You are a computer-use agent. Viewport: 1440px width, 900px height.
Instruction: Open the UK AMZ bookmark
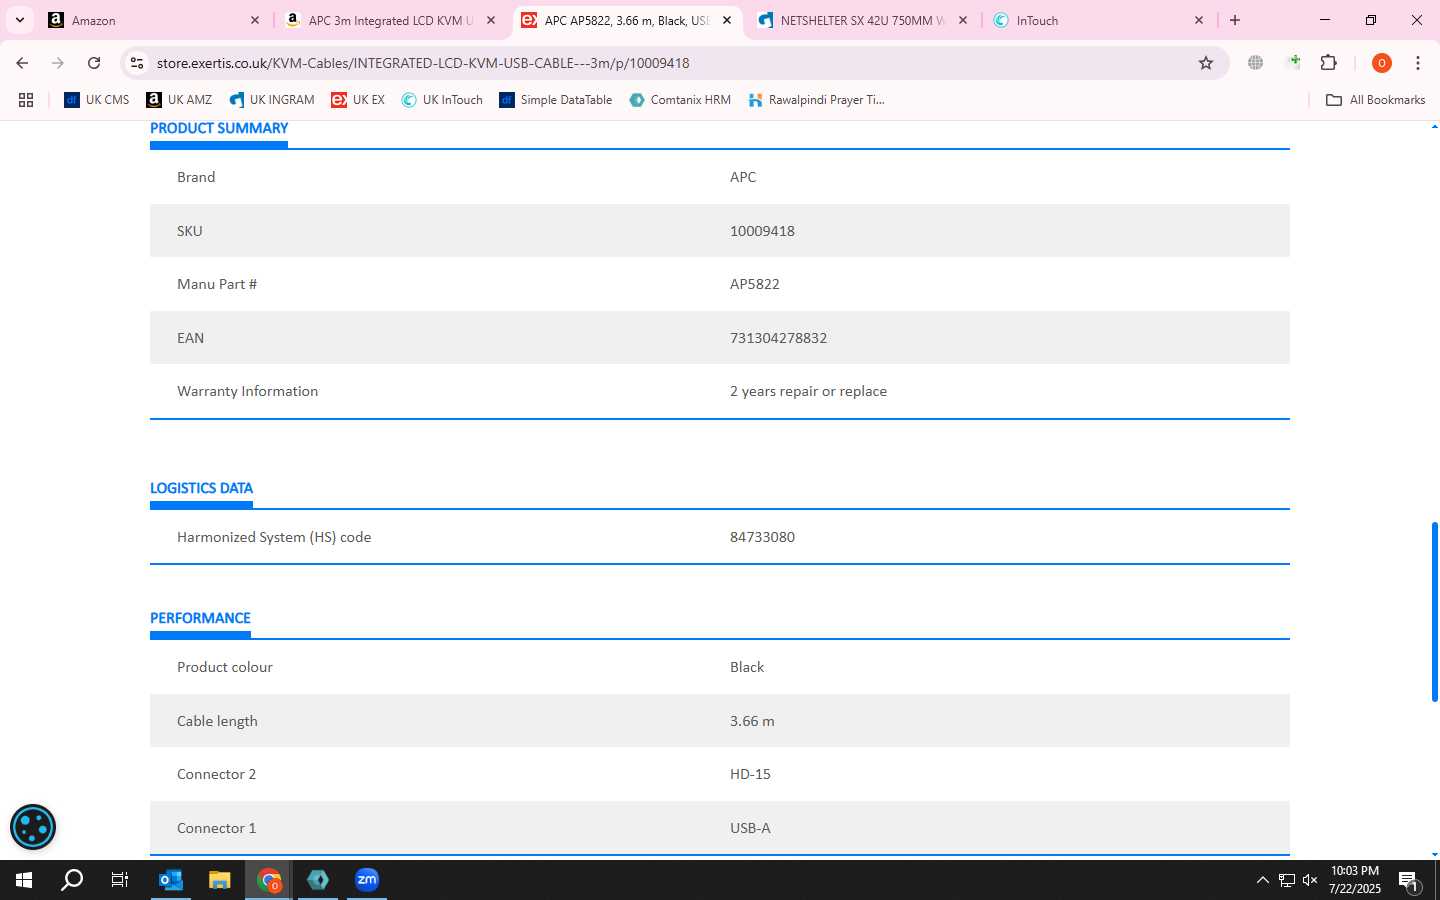179,100
